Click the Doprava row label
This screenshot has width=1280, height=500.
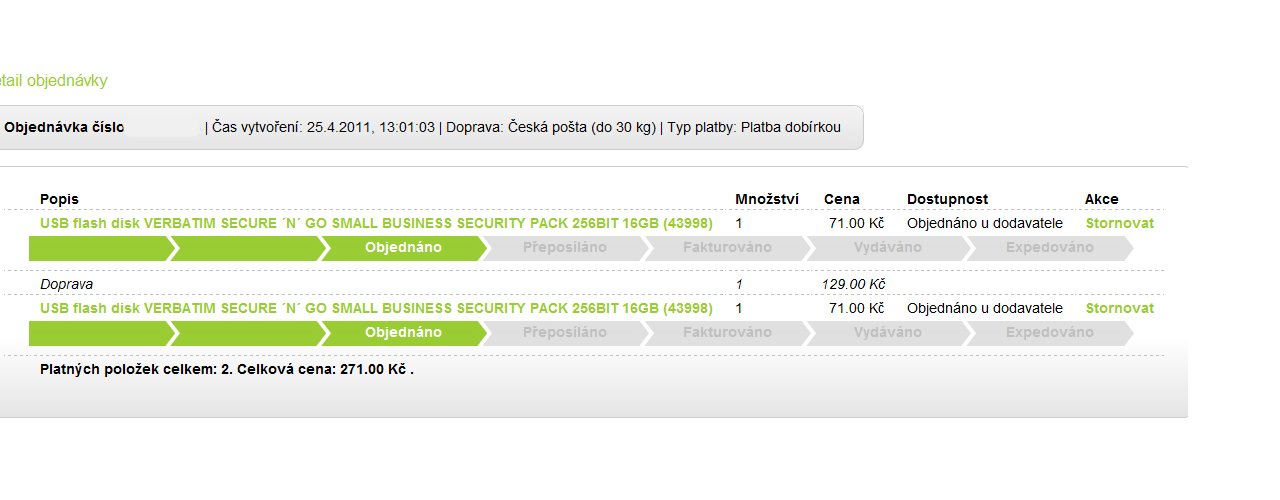coord(66,284)
